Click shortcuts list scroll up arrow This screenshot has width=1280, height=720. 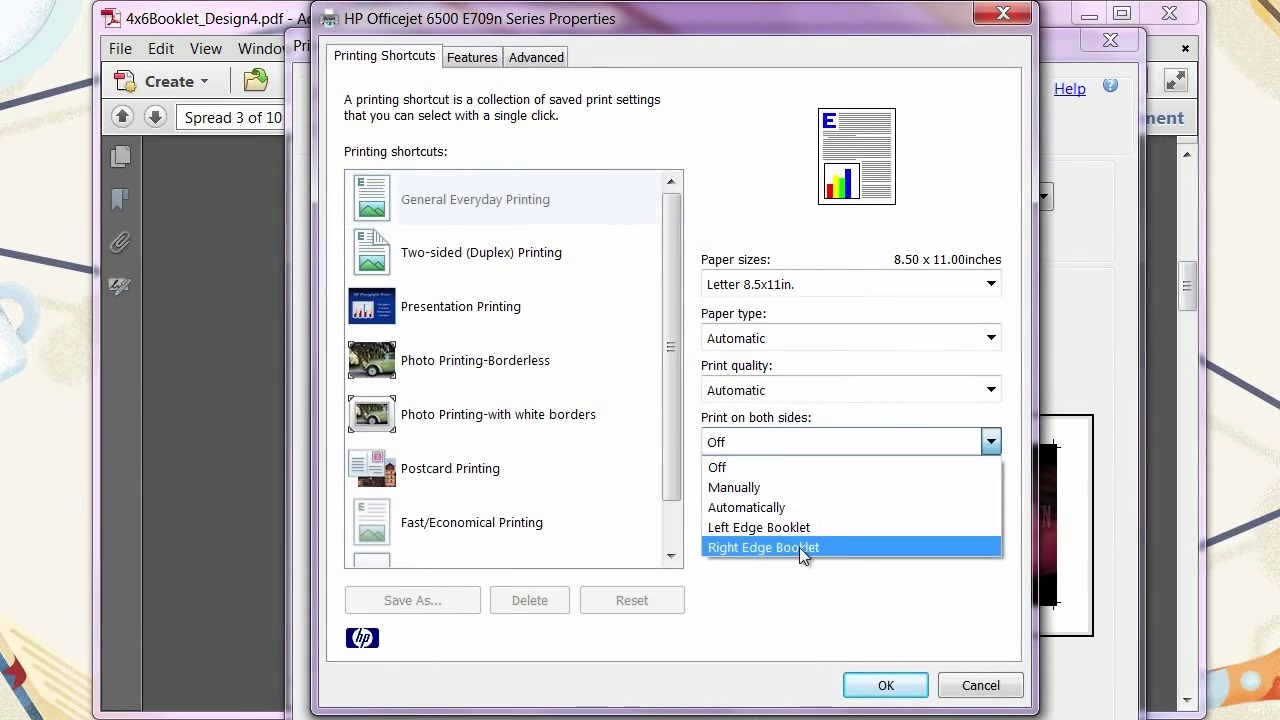[671, 181]
